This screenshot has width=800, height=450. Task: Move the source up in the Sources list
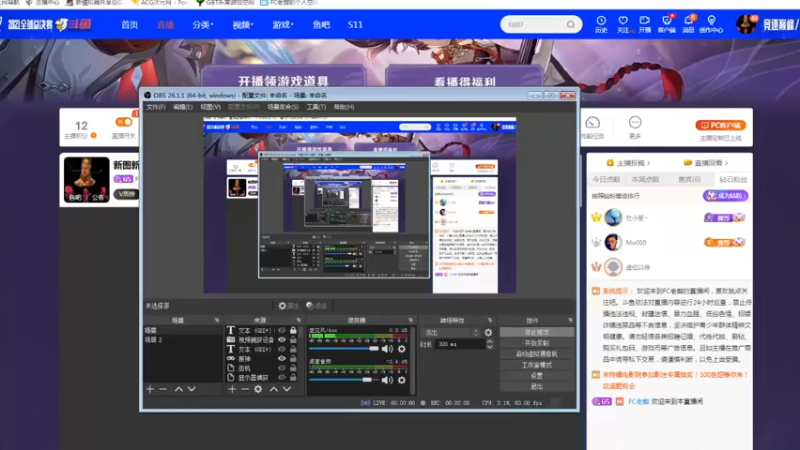point(274,389)
